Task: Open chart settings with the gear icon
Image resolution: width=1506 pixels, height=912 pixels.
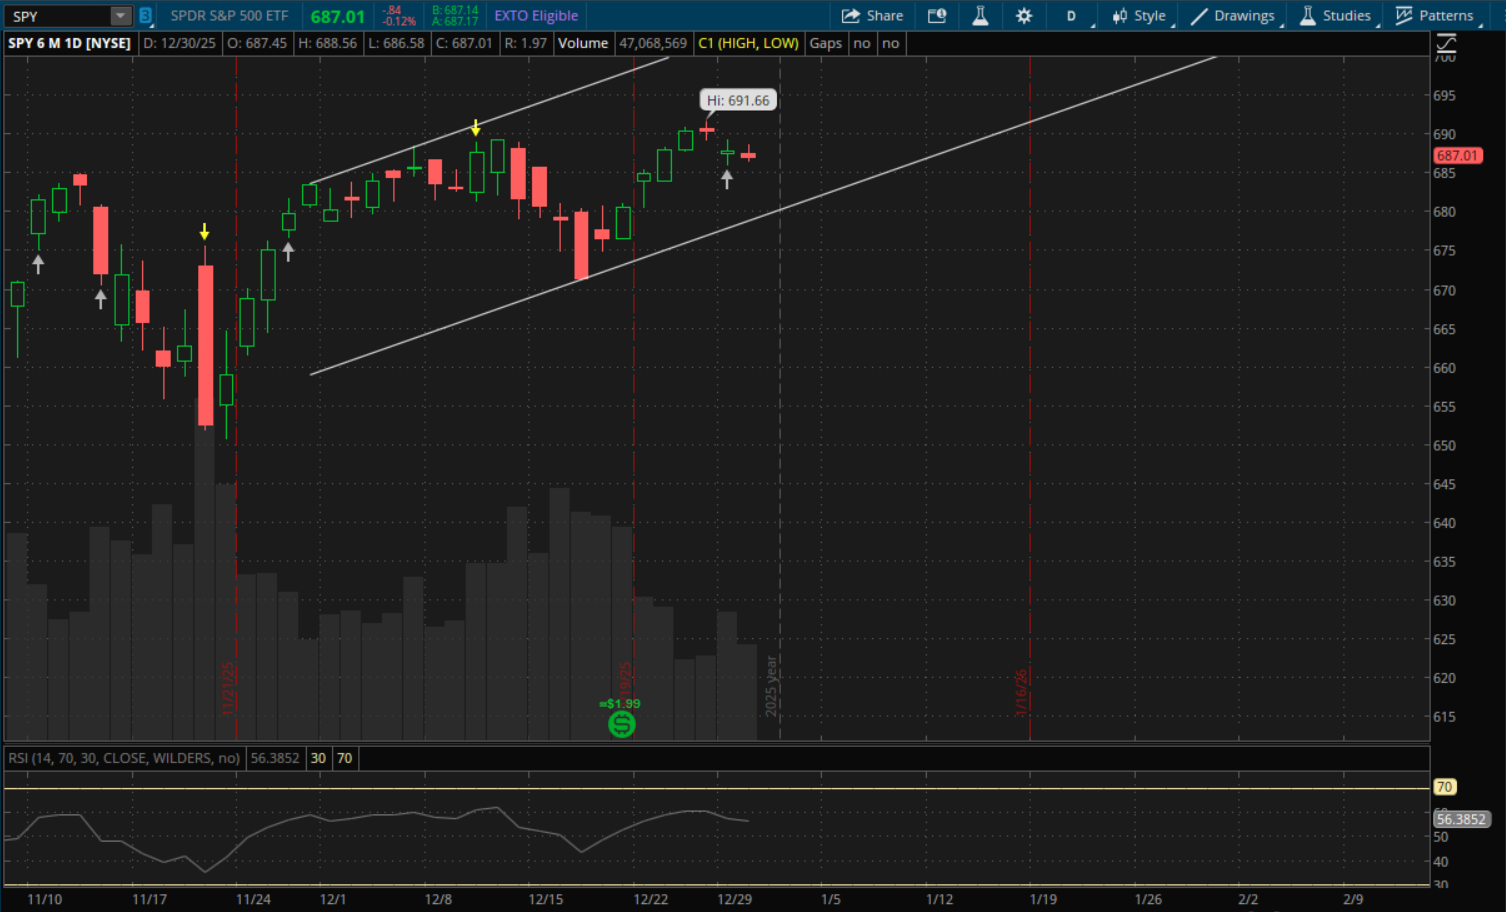Action: 1024,16
